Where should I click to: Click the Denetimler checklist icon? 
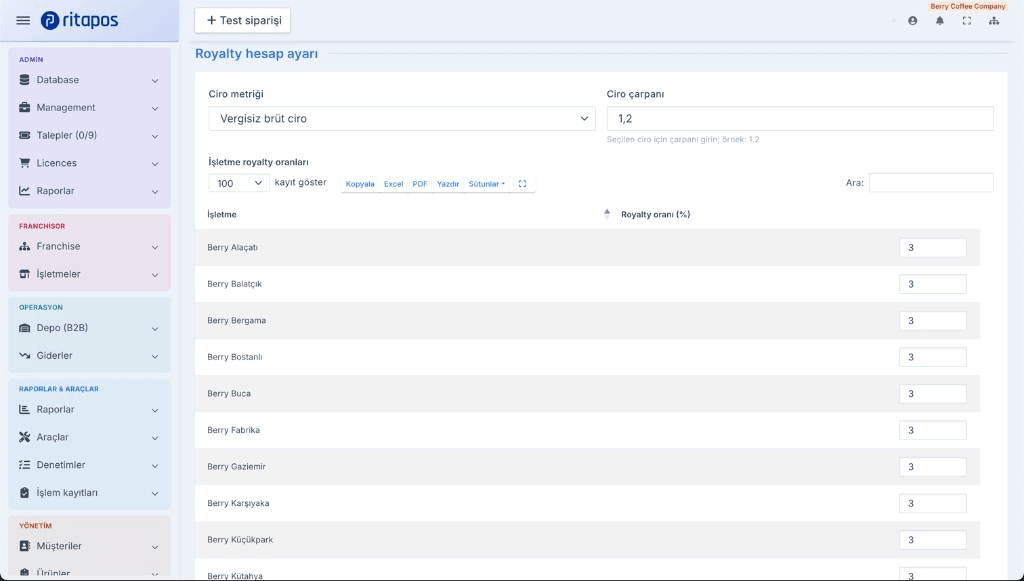25,465
